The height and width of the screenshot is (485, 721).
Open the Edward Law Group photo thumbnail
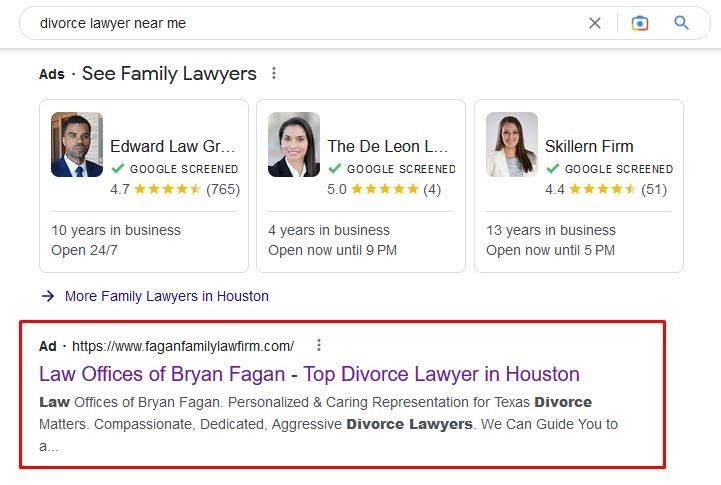[77, 144]
